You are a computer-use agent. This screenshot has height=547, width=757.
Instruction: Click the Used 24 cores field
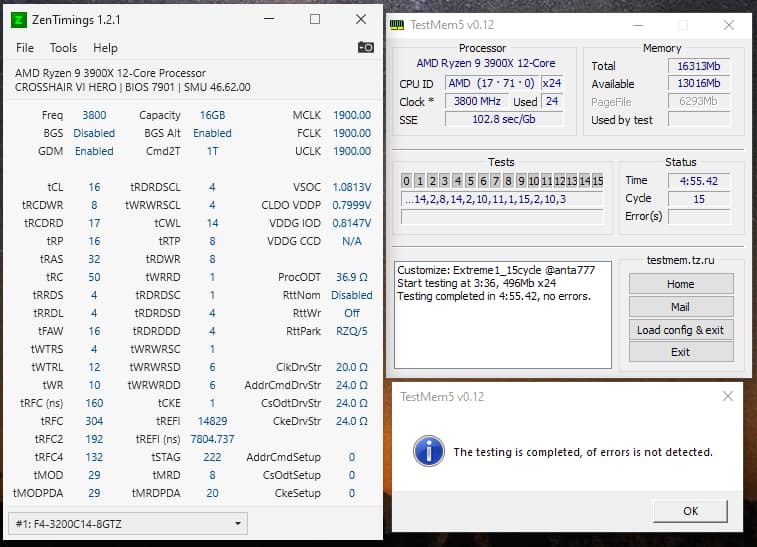pyautogui.click(x=552, y=101)
